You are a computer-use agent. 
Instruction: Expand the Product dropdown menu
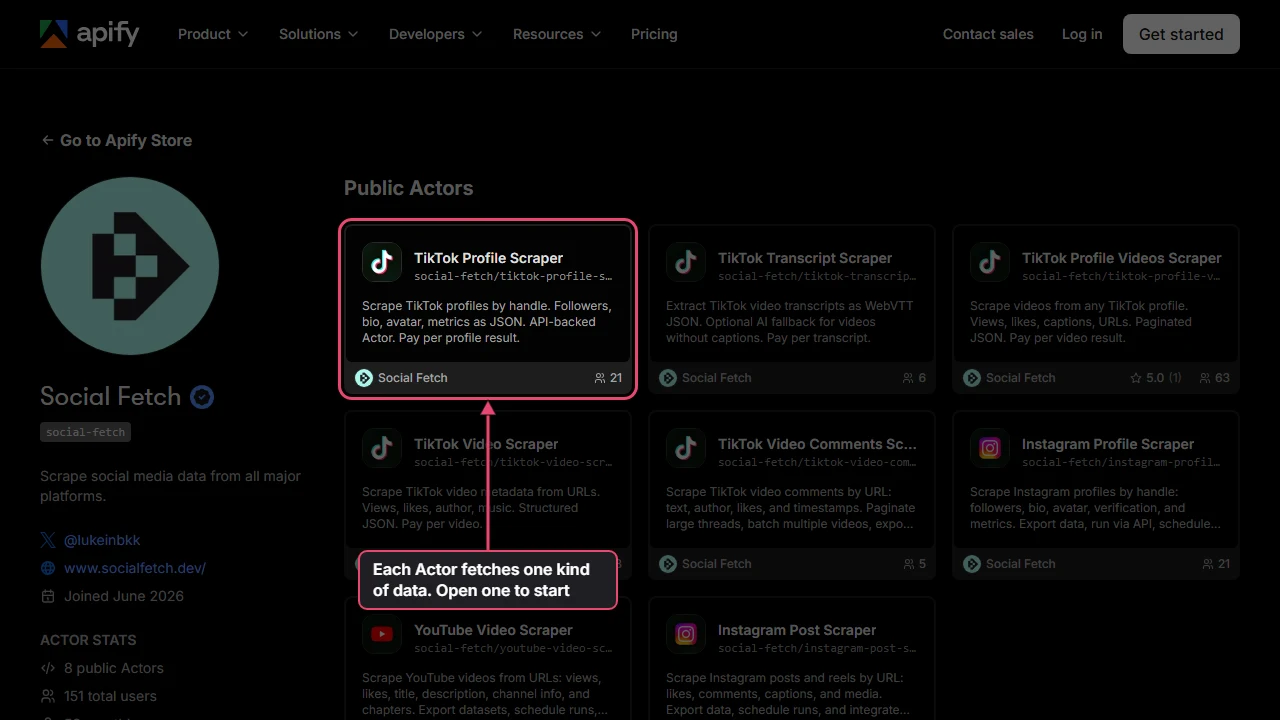tap(213, 34)
